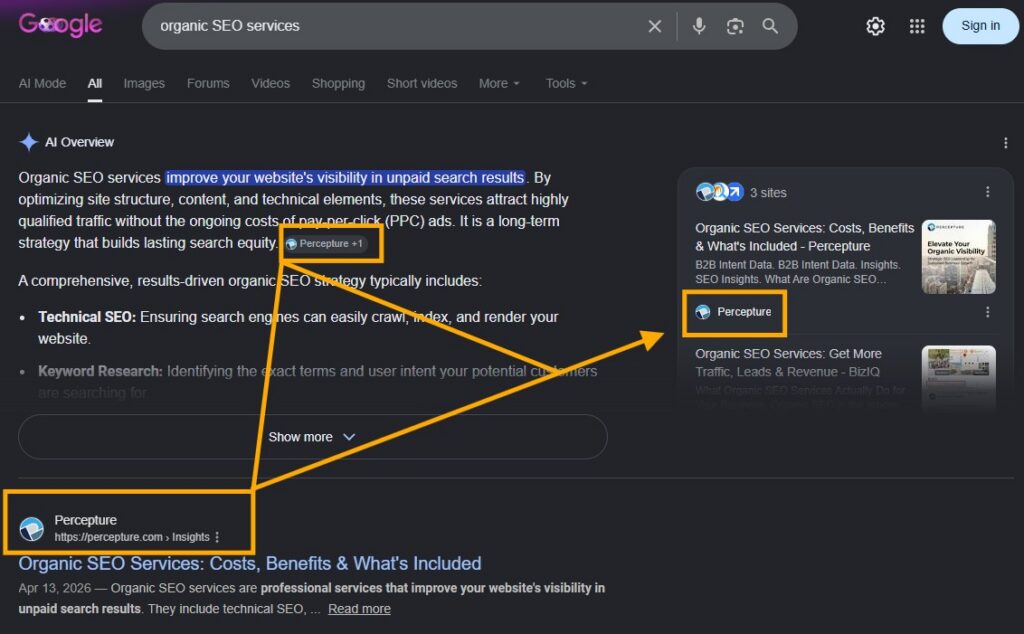1024x634 pixels.
Task: Click the Google logo
Action: (x=60, y=25)
